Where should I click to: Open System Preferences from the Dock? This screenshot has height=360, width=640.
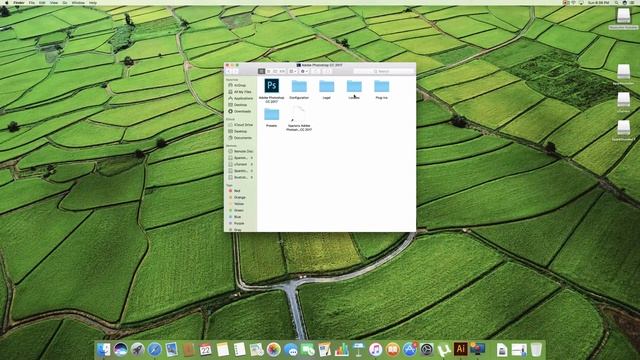coord(427,349)
